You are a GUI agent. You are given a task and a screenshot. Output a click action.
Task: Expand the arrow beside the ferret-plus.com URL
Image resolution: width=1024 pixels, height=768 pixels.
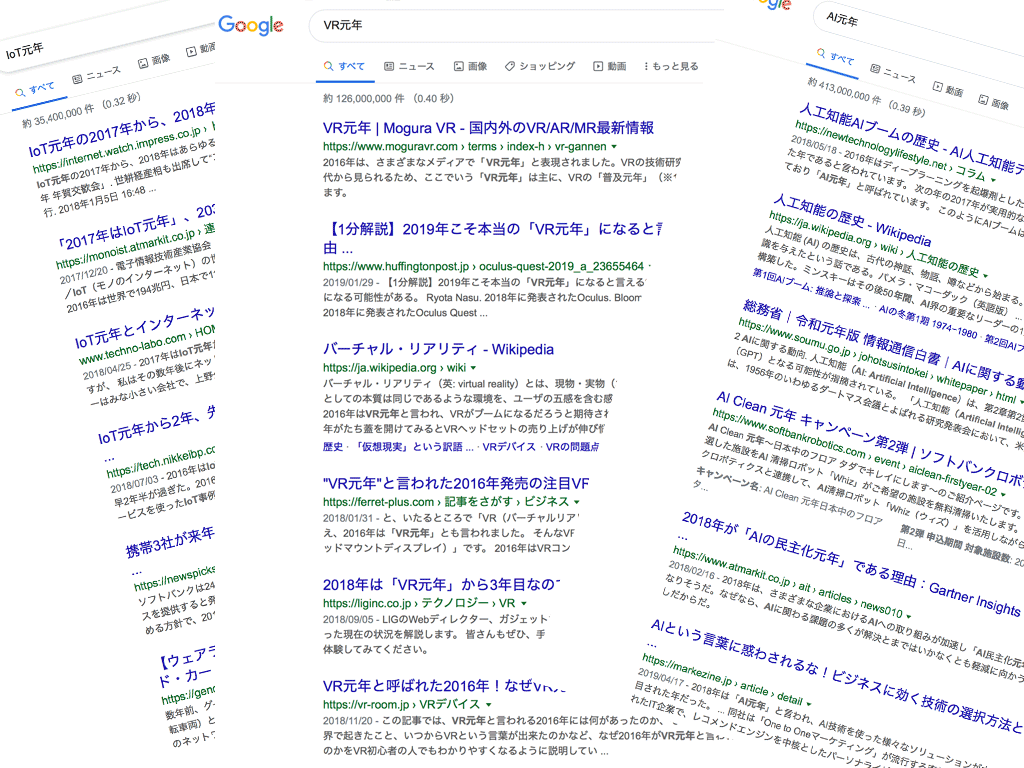coord(577,502)
